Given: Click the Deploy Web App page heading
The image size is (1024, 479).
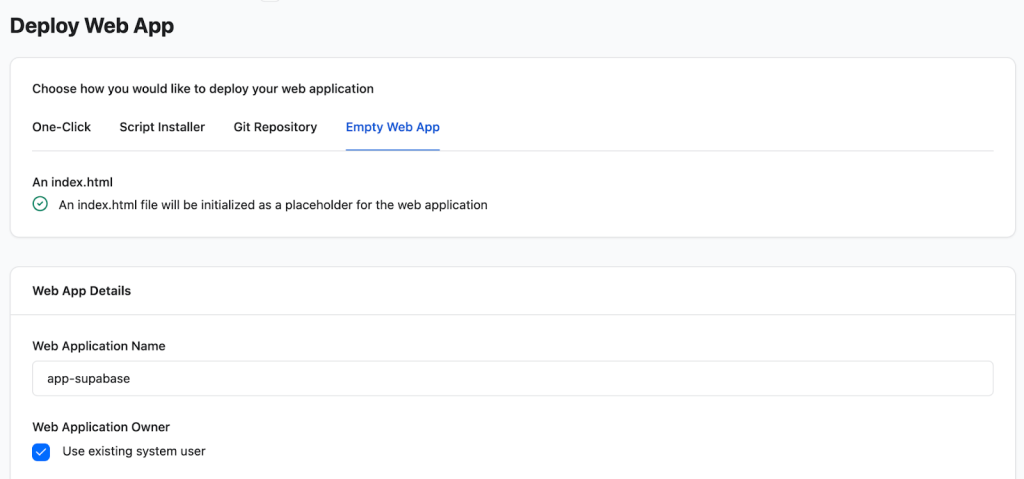Looking at the screenshot, I should [x=92, y=26].
